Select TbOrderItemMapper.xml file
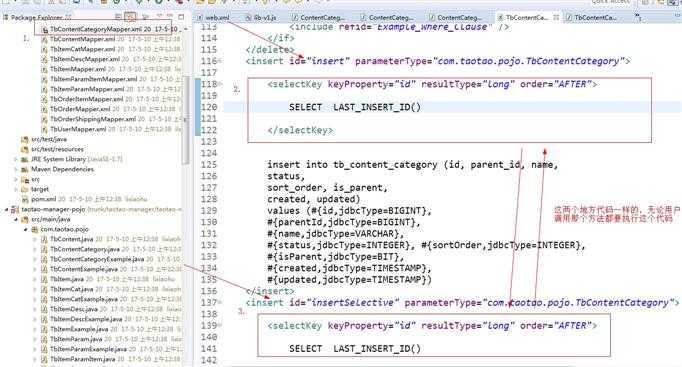Image resolution: width=682 pixels, height=367 pixels. 87,99
